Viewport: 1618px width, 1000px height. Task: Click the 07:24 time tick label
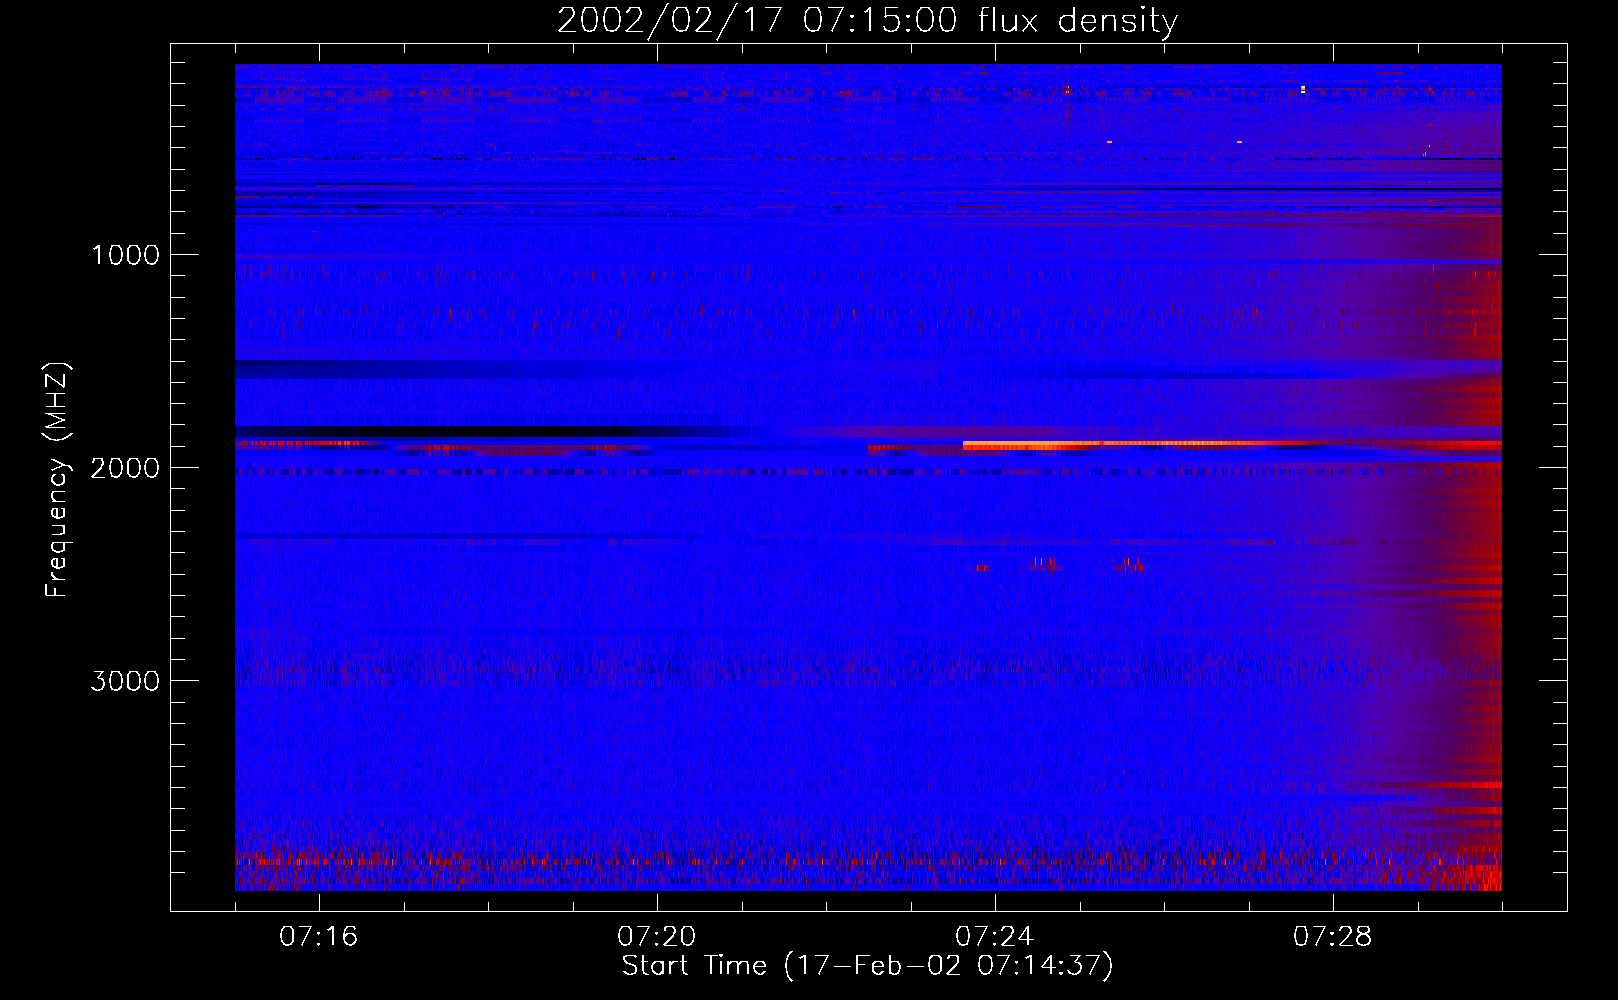pyautogui.click(x=995, y=937)
